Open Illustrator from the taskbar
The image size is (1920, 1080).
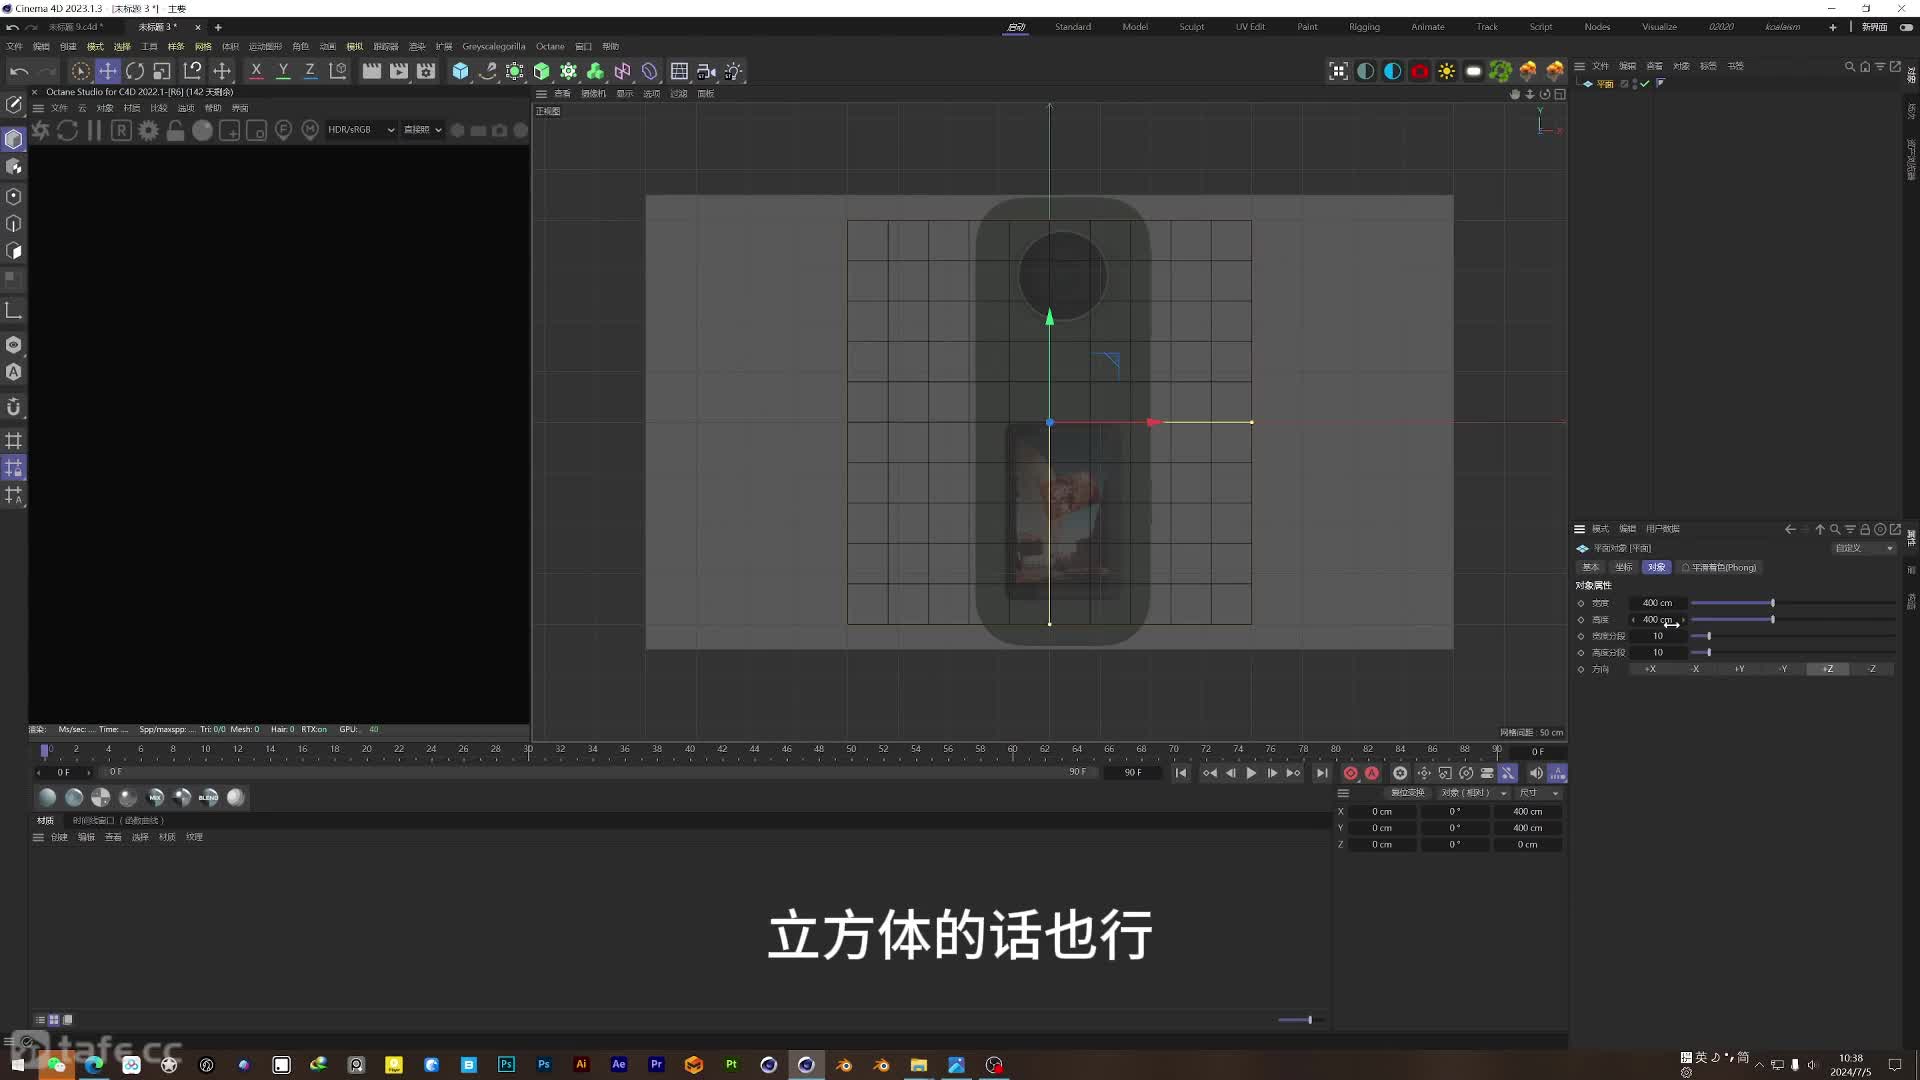(x=581, y=1065)
